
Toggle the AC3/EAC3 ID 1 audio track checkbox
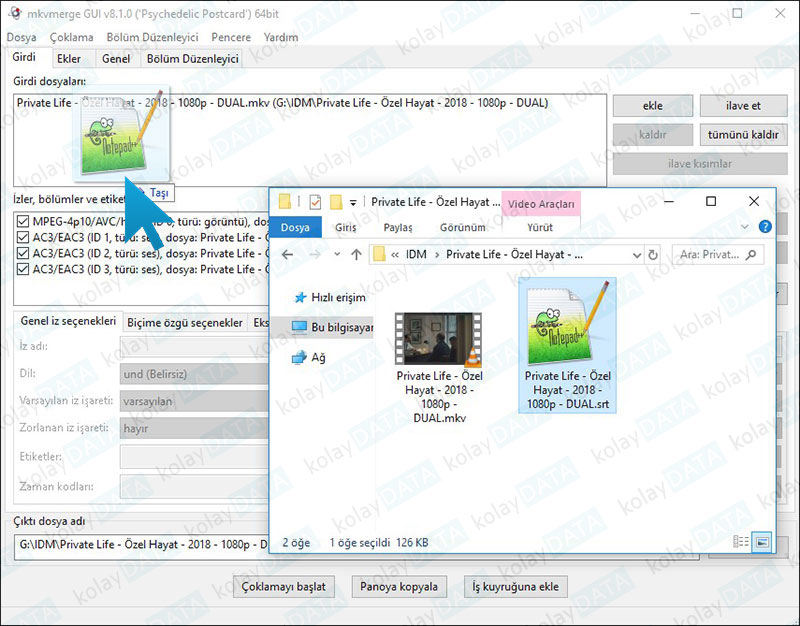[23, 238]
